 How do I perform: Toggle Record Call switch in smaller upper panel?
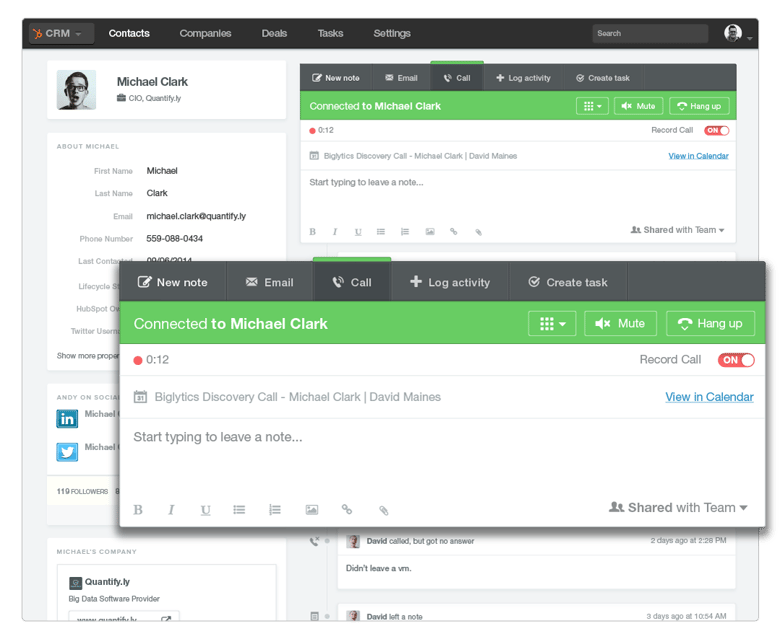(716, 130)
